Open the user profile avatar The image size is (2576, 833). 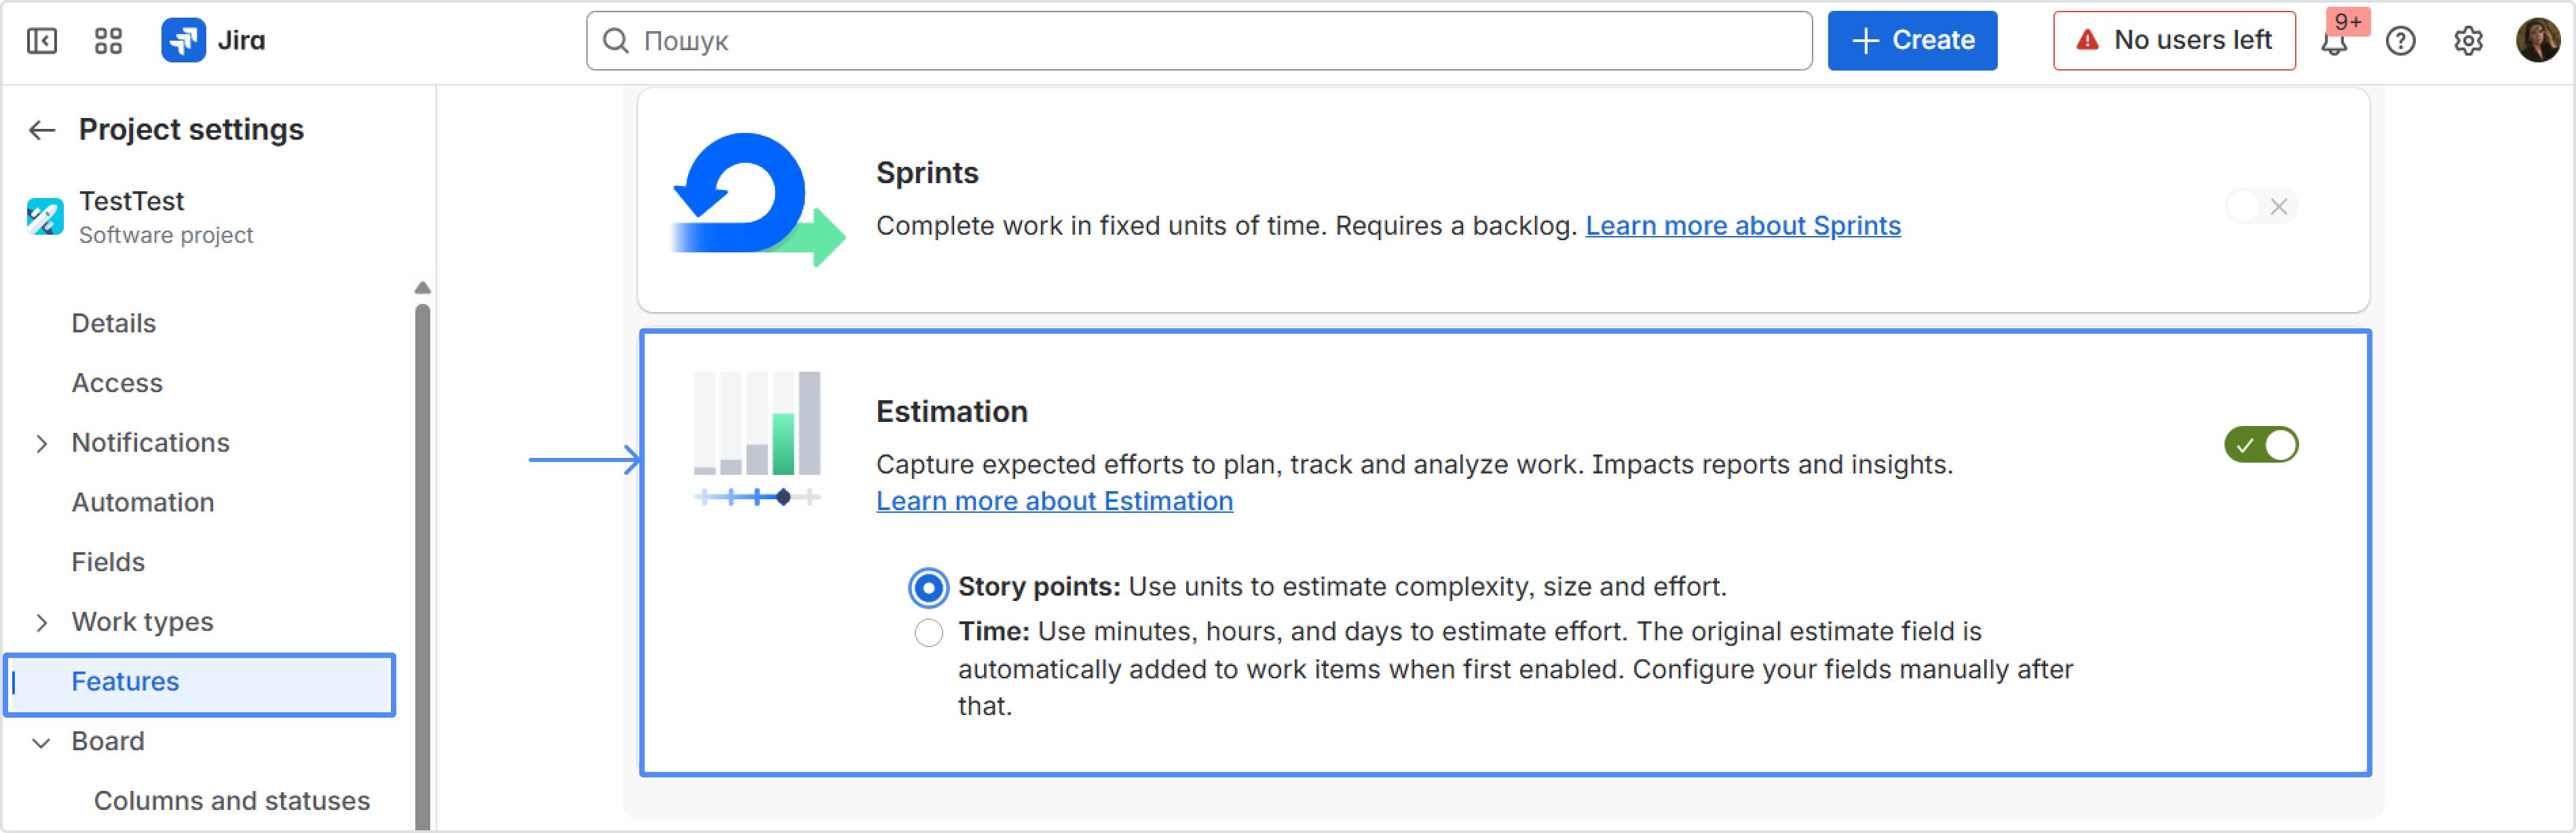point(2537,41)
